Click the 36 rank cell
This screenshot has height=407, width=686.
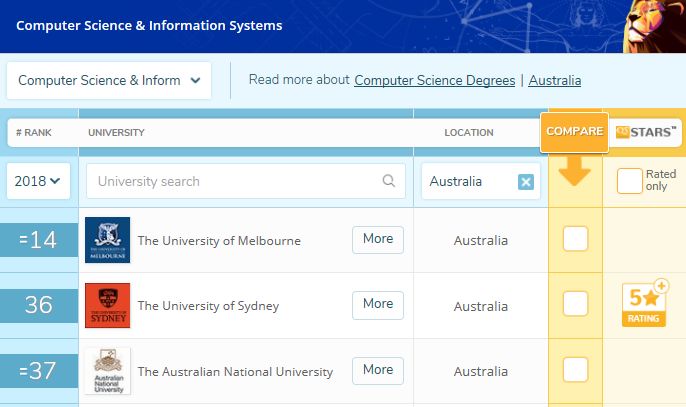point(38,305)
